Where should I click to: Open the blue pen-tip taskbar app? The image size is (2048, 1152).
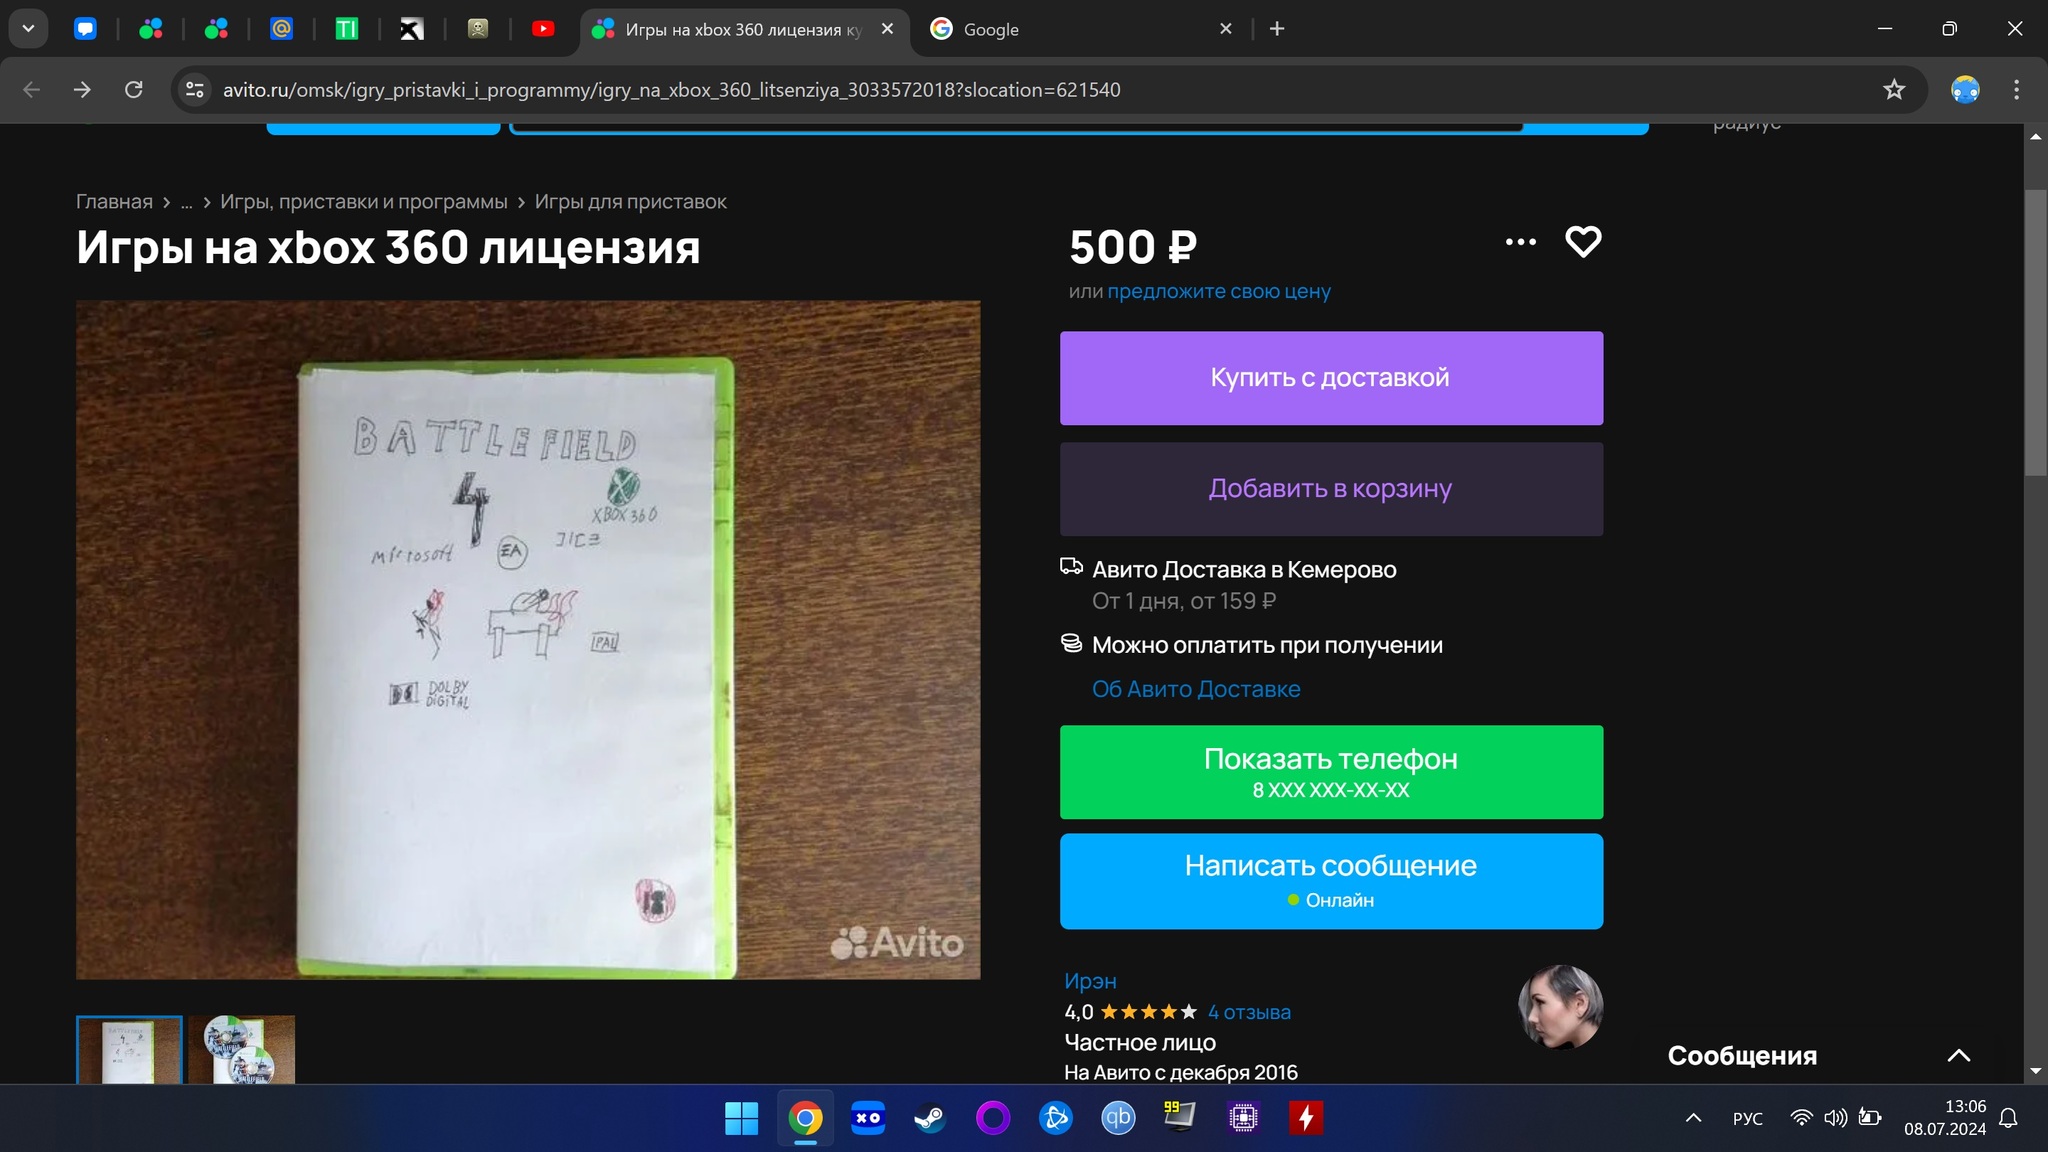pyautogui.click(x=1056, y=1118)
